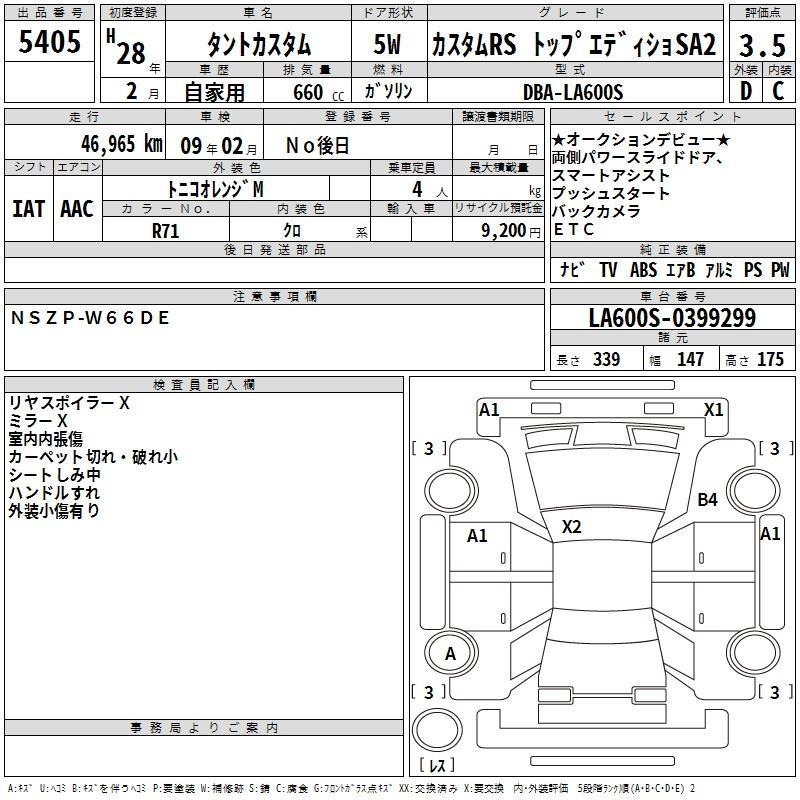The height and width of the screenshot is (800, 800).
Task: Select the A1 mark on the left door
Action: (x=477, y=536)
